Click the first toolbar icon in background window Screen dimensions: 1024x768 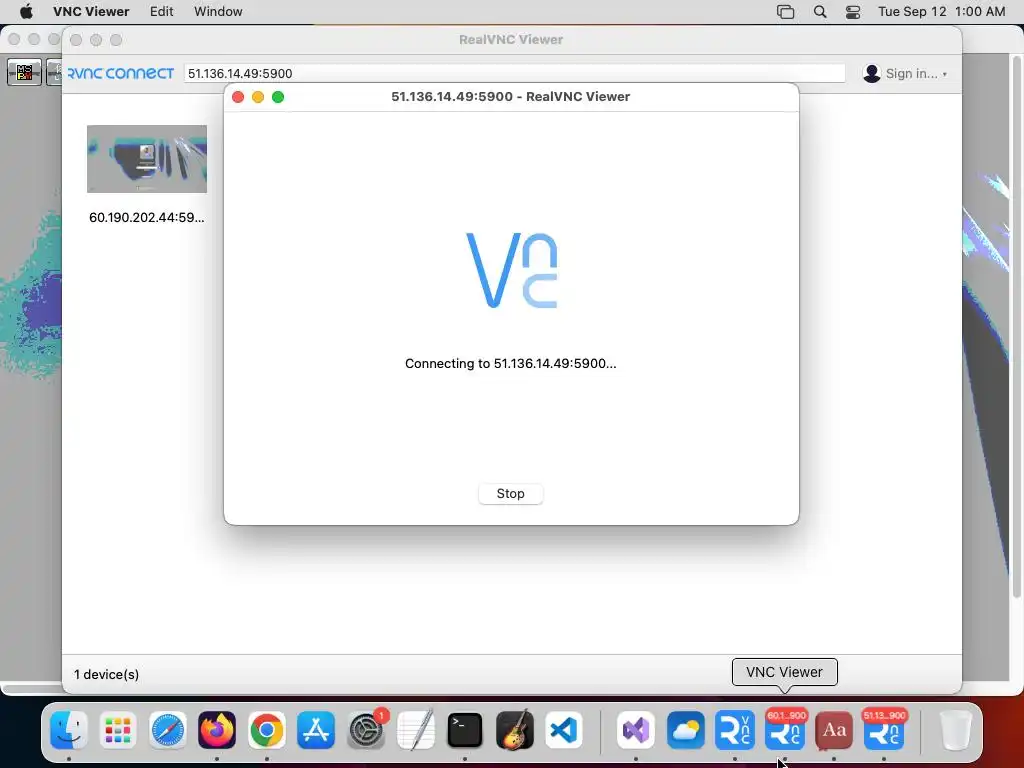coord(24,72)
